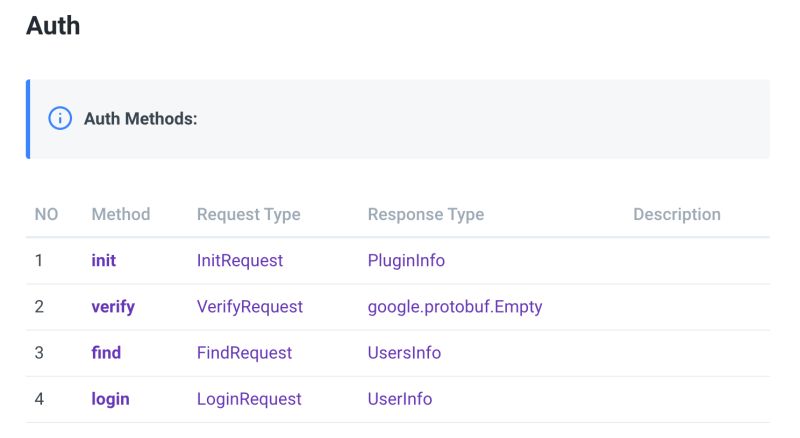The image size is (800, 438).
Task: Open the UserInfo response type
Action: point(400,399)
